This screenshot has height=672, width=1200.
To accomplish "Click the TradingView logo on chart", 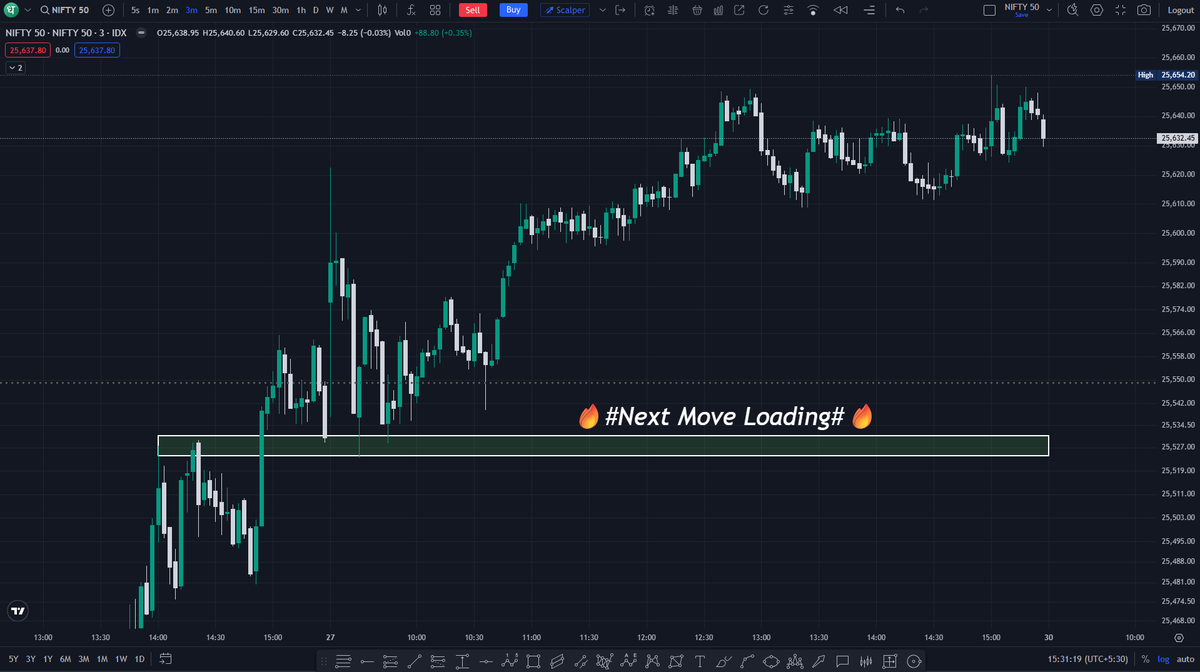I will tap(17, 610).
